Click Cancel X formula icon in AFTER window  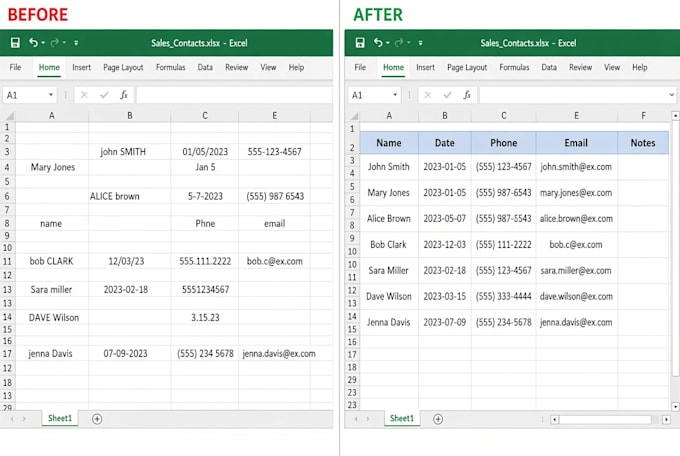coord(428,95)
